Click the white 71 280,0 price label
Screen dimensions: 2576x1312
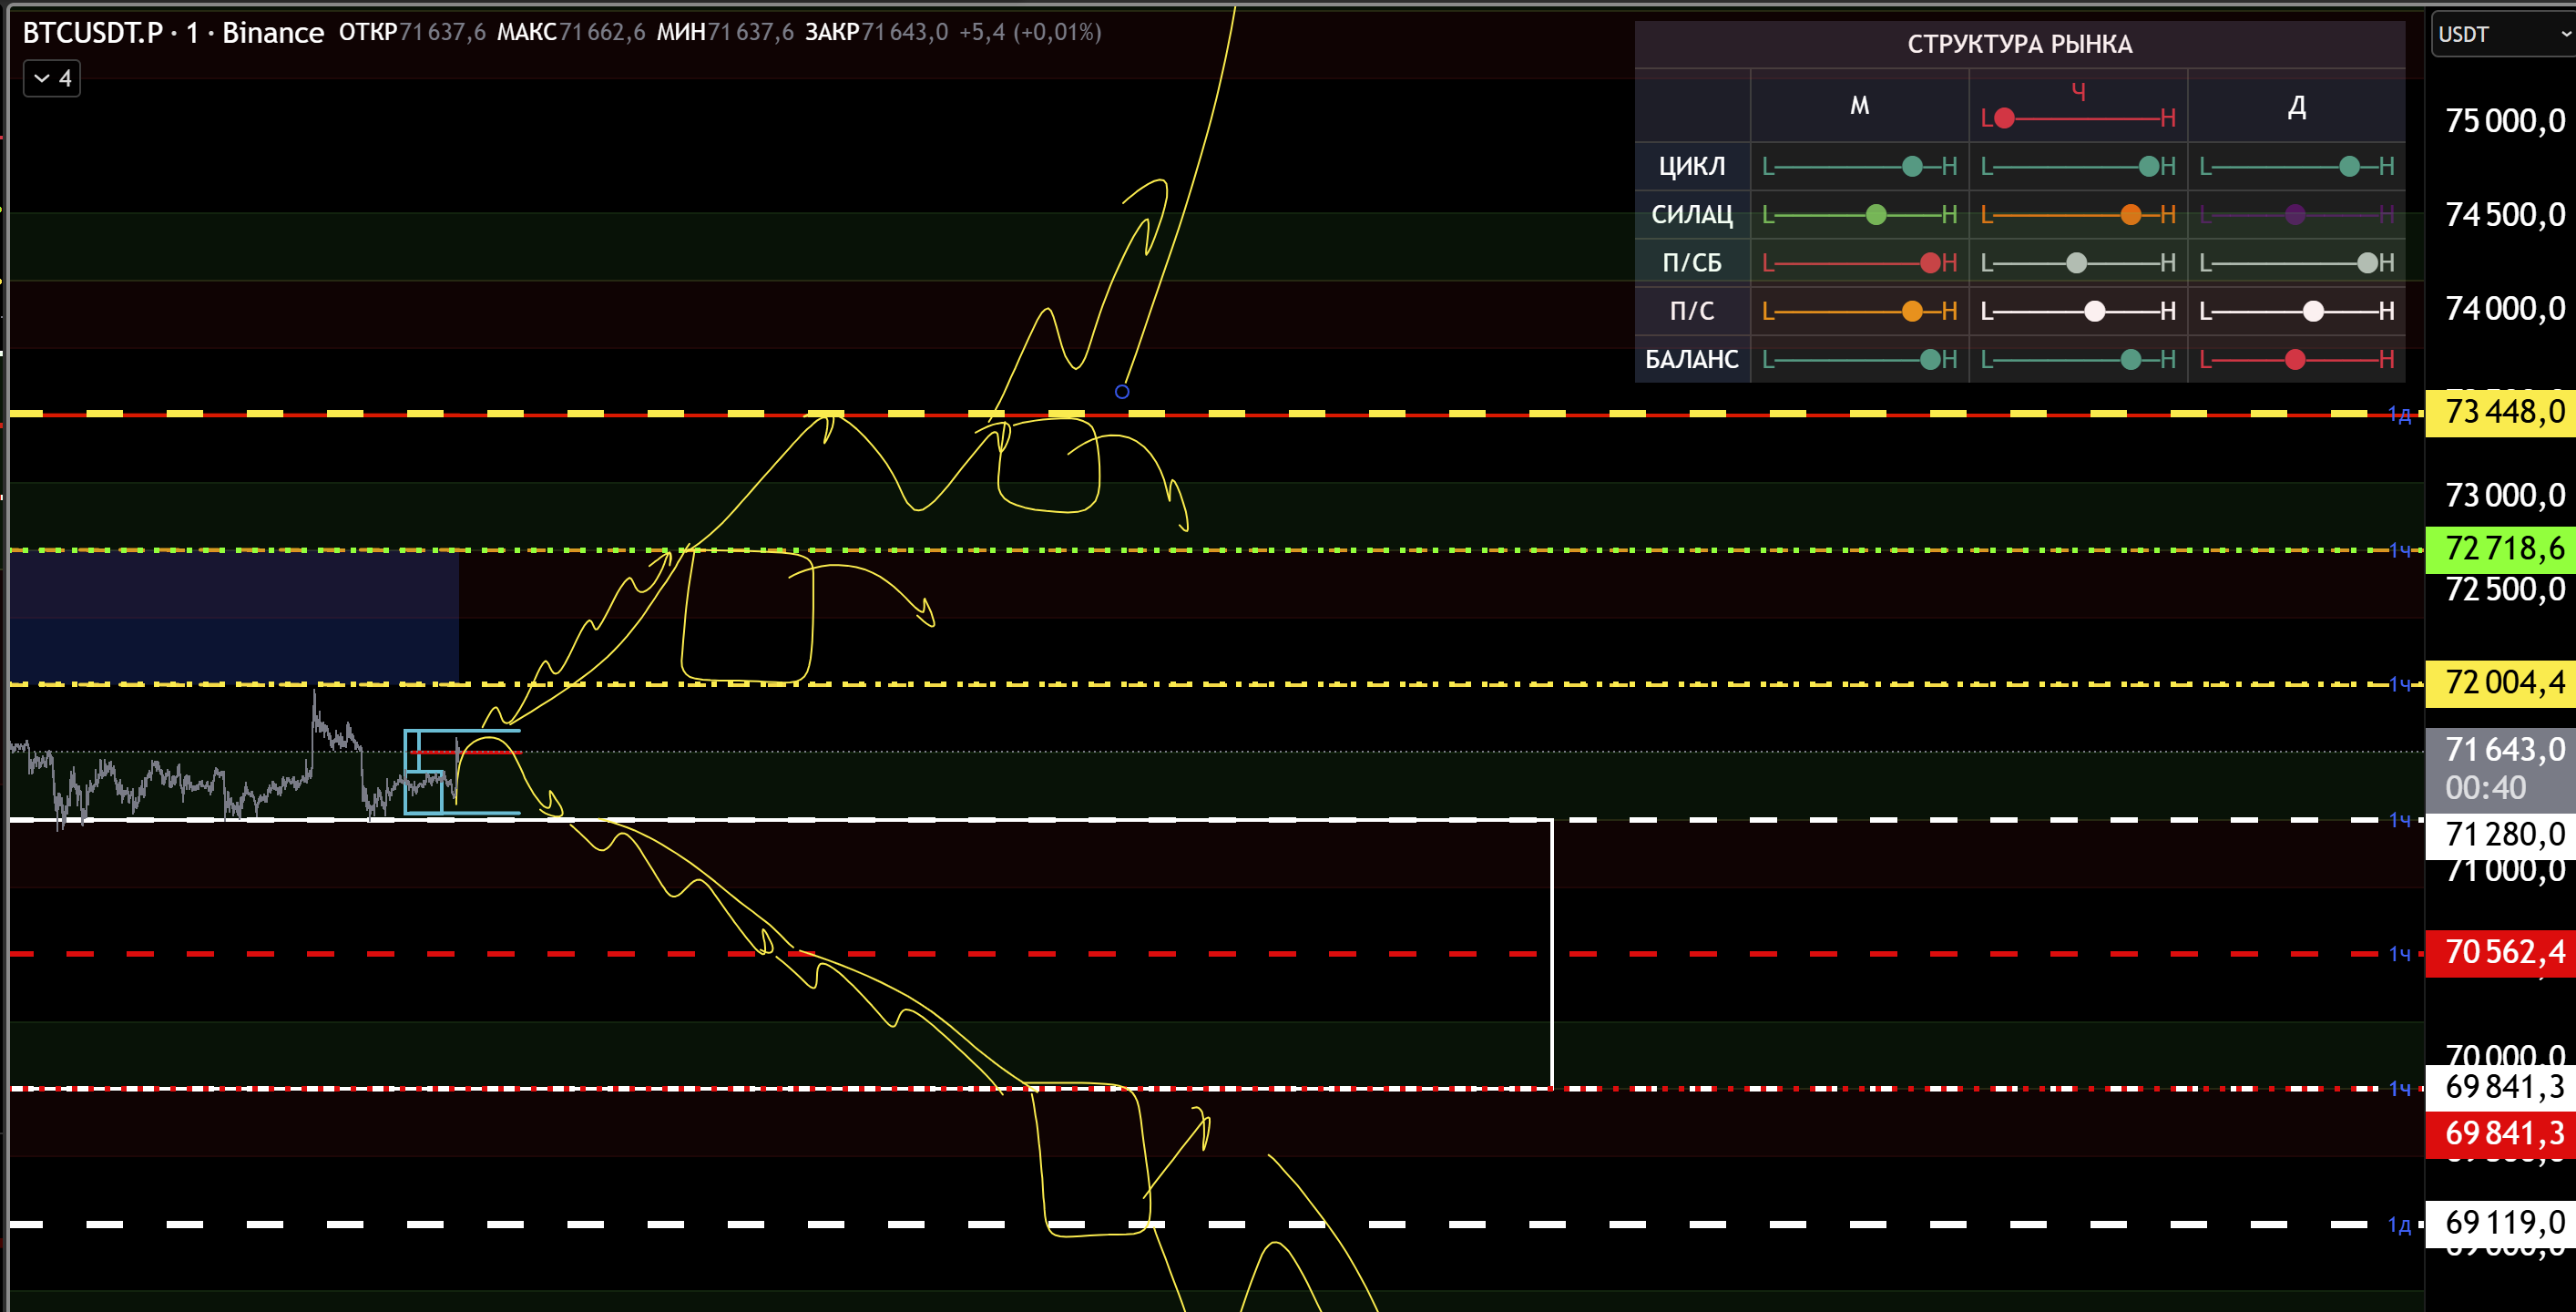pos(2503,833)
